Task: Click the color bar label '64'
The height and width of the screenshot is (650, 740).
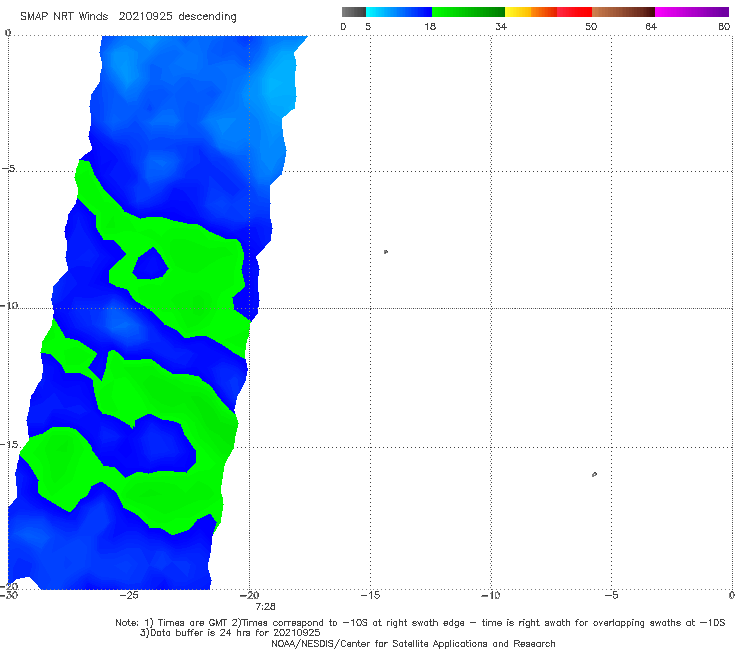Action: coord(651,27)
